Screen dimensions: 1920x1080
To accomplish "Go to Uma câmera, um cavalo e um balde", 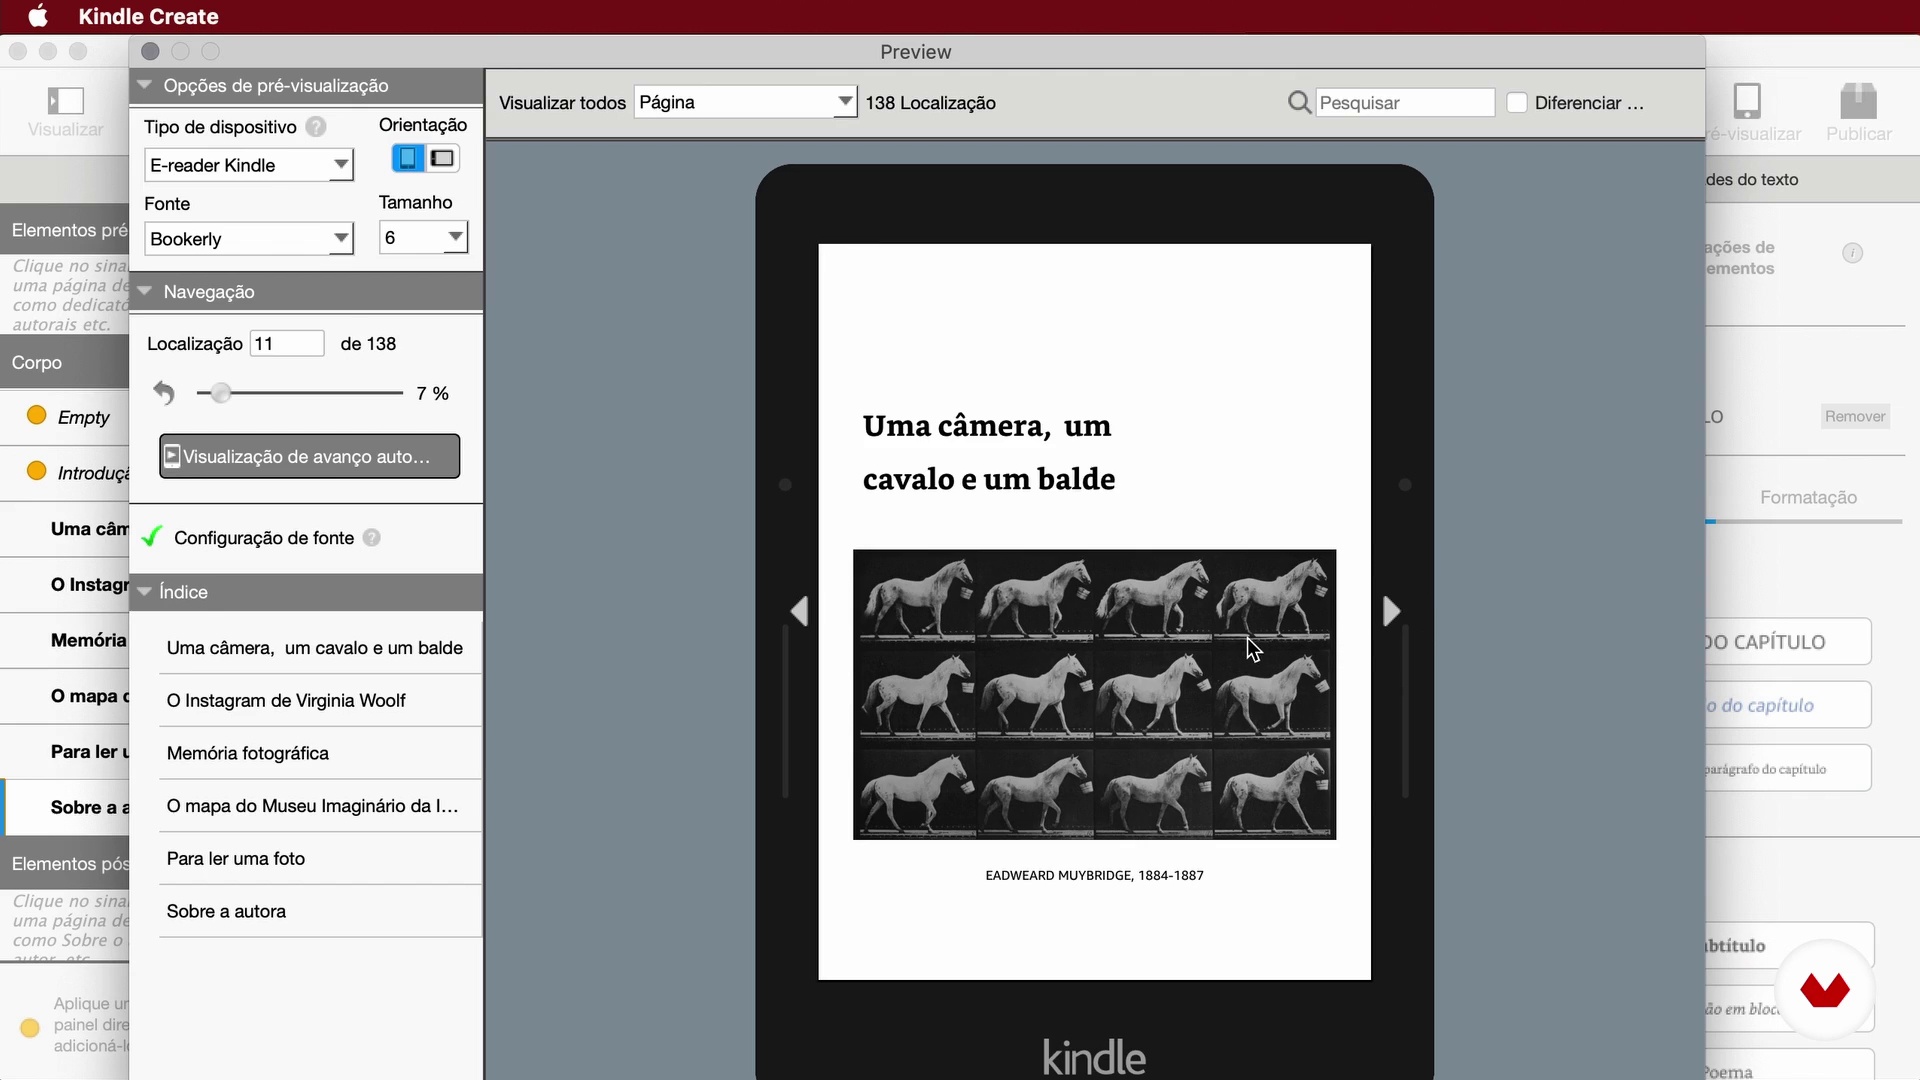I will tap(315, 648).
